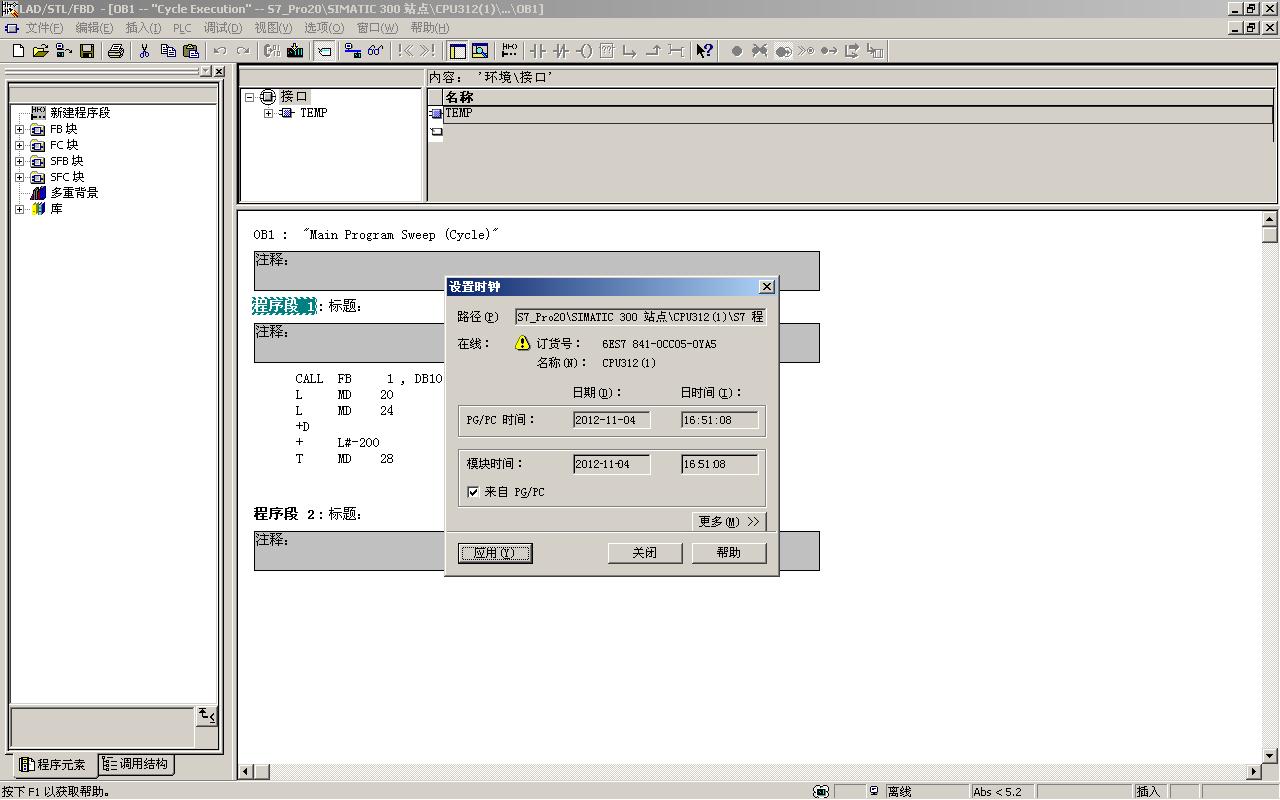The width and height of the screenshot is (1280, 800).
Task: Open the 窗口(W) menu
Action: click(x=377, y=28)
